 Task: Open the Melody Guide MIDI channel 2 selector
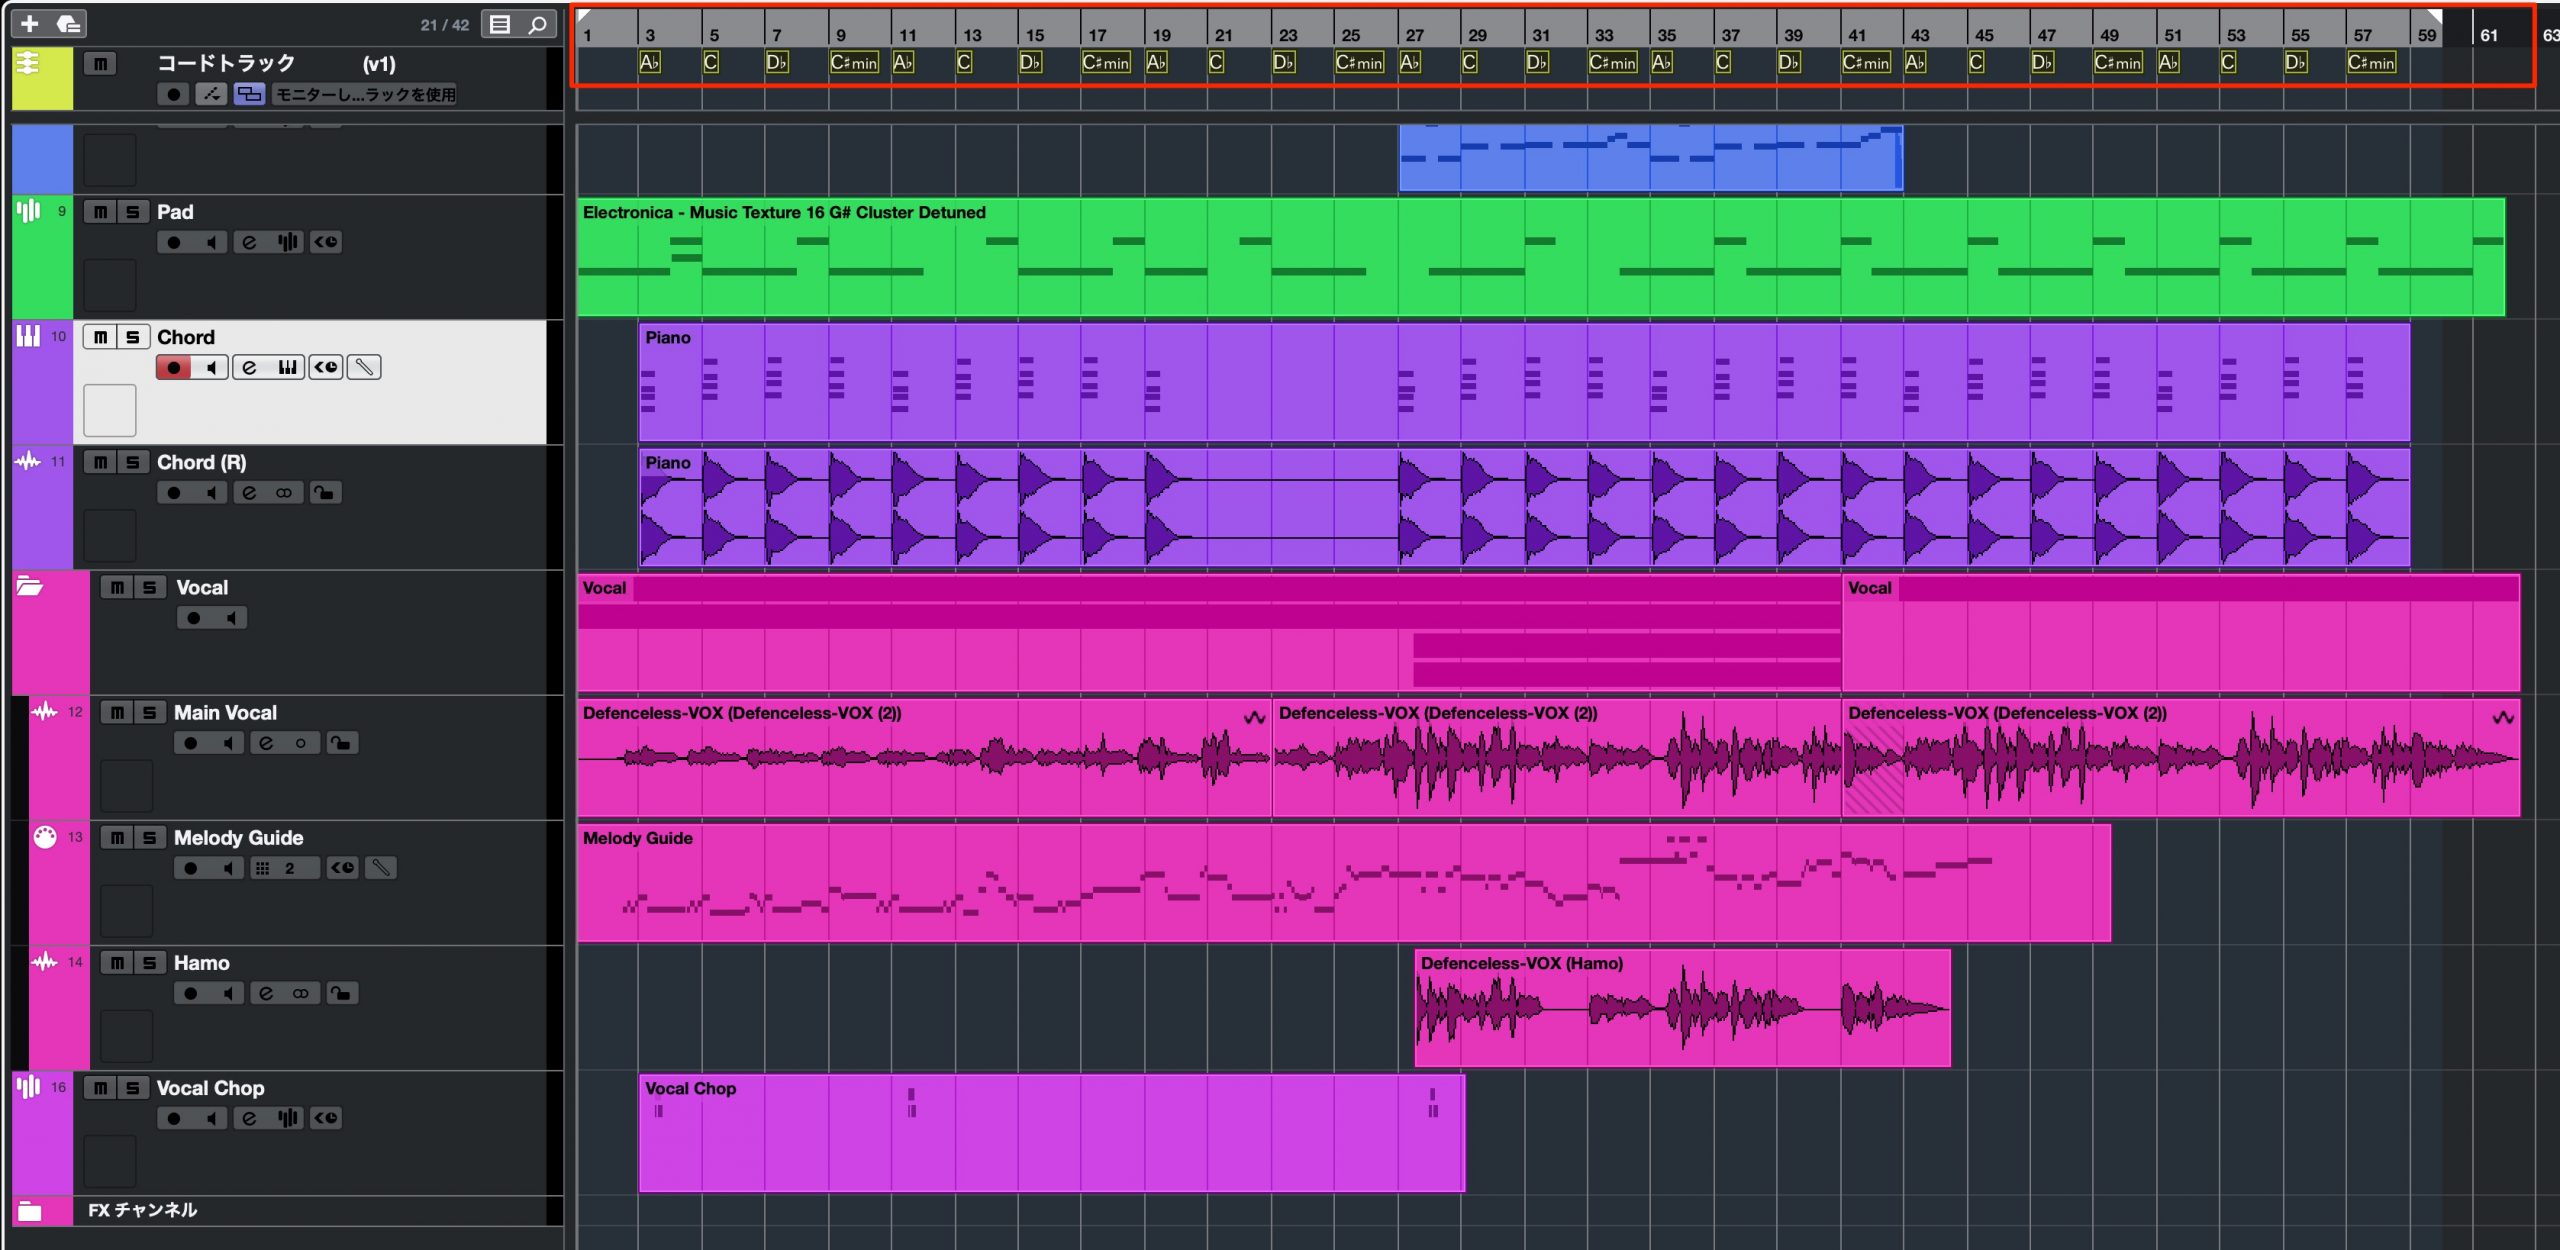pos(289,868)
